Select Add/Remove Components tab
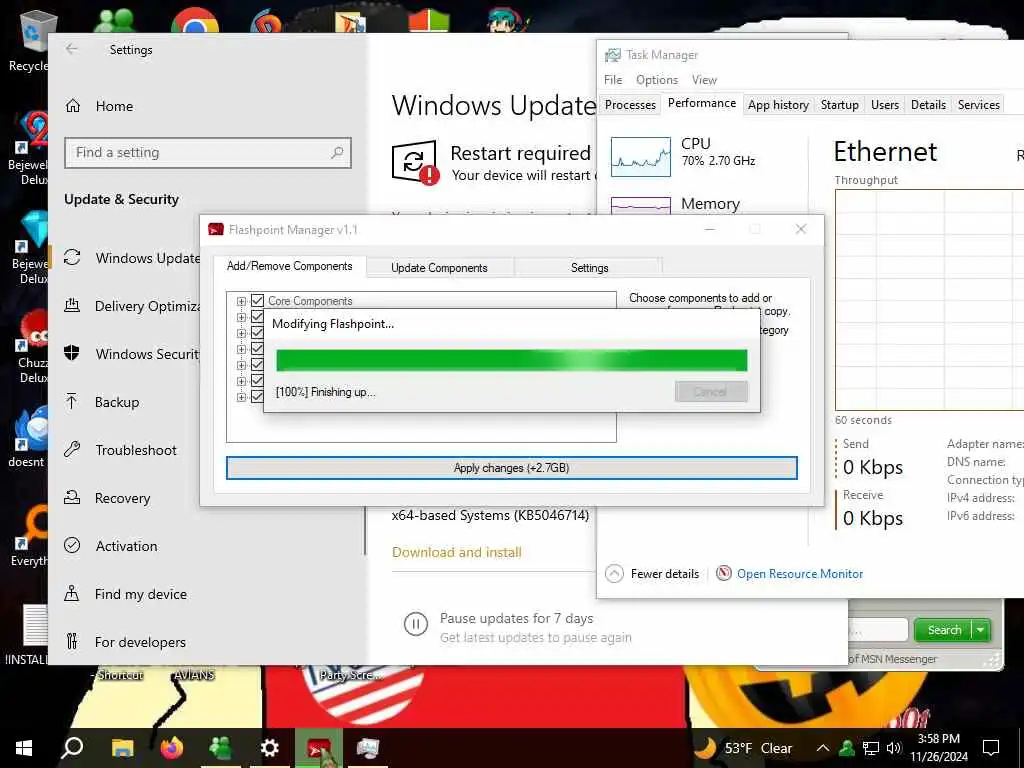This screenshot has height=768, width=1024. [x=290, y=266]
